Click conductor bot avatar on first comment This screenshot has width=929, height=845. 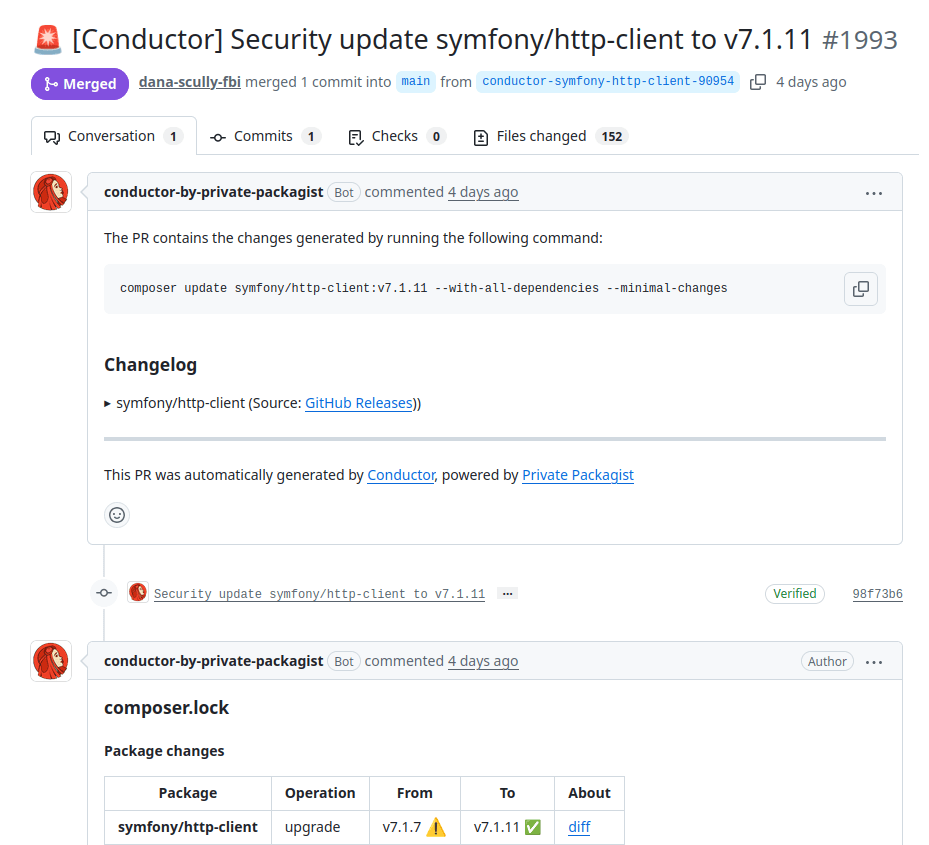point(51,192)
